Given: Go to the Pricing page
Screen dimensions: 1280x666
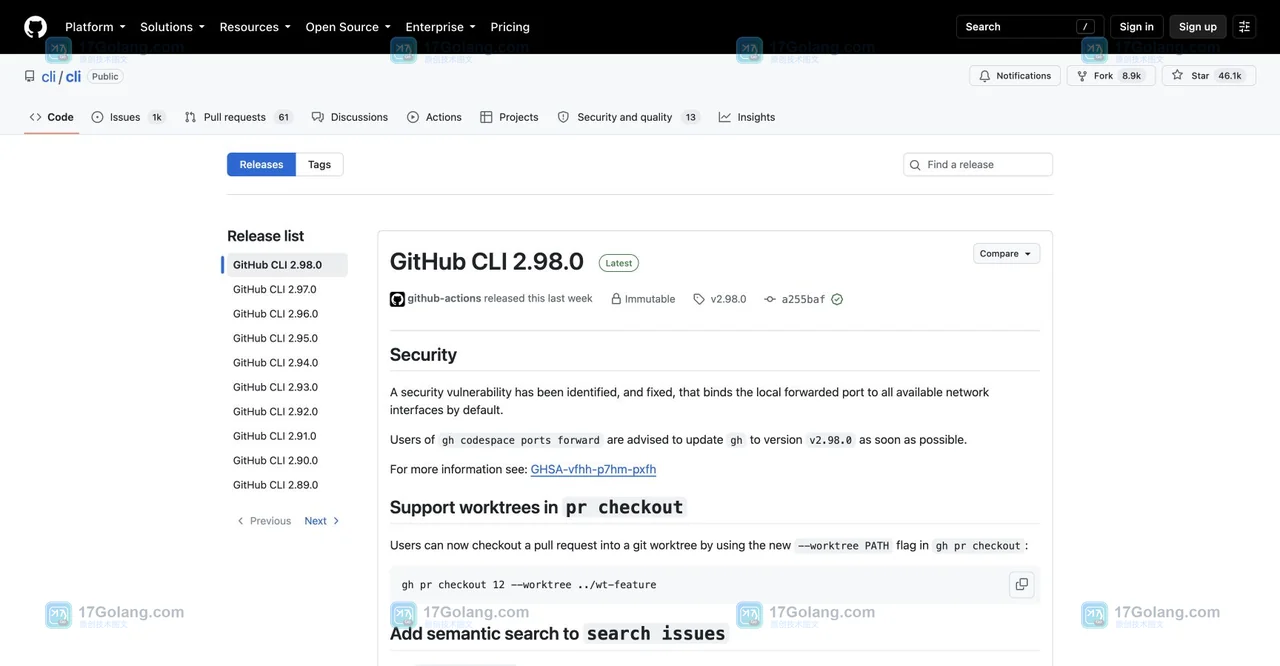Looking at the screenshot, I should [x=510, y=27].
